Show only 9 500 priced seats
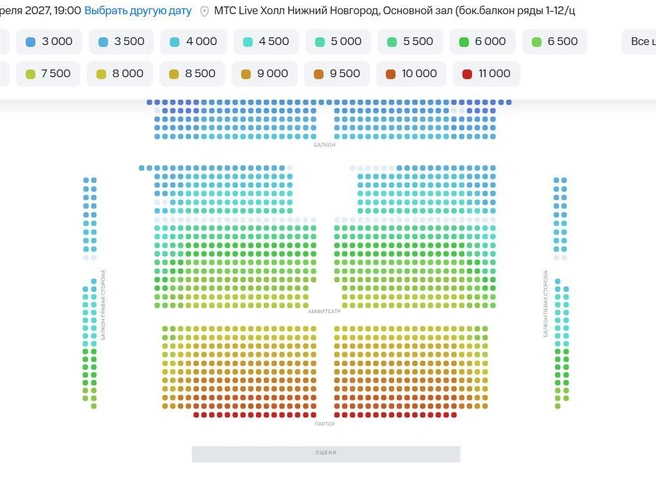 point(337,74)
